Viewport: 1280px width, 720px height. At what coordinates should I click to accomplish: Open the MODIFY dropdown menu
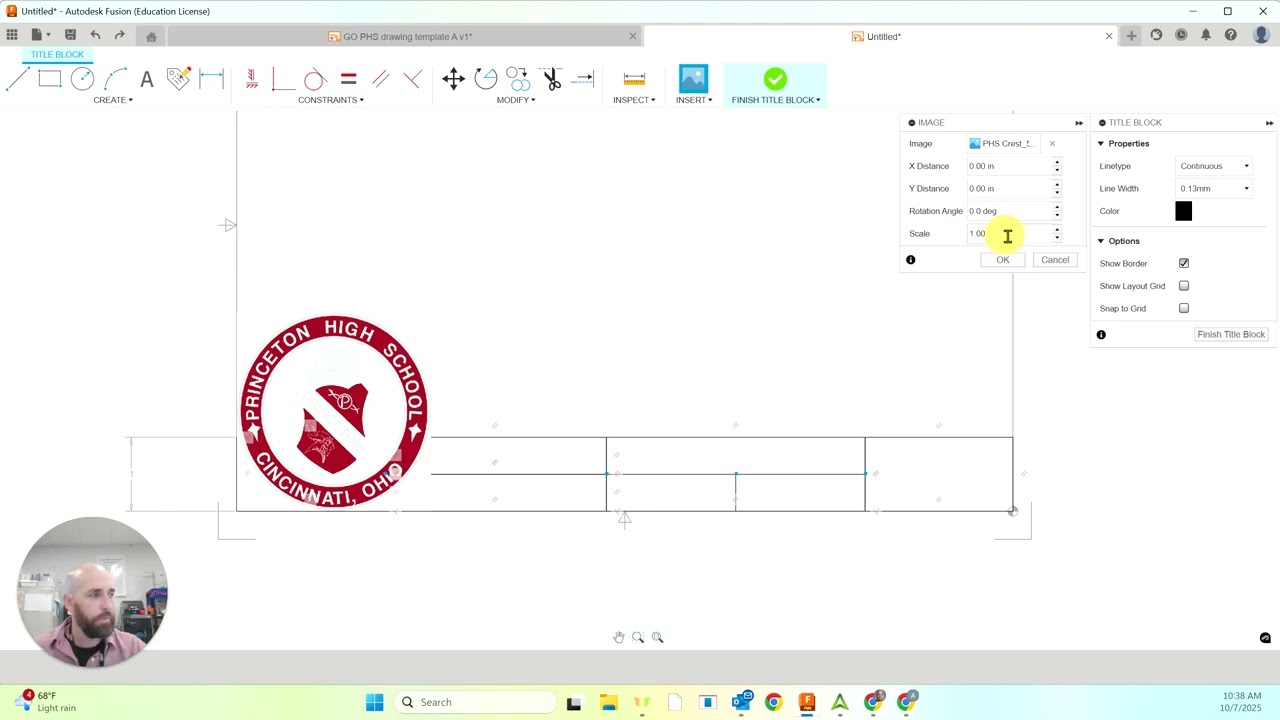coord(516,100)
